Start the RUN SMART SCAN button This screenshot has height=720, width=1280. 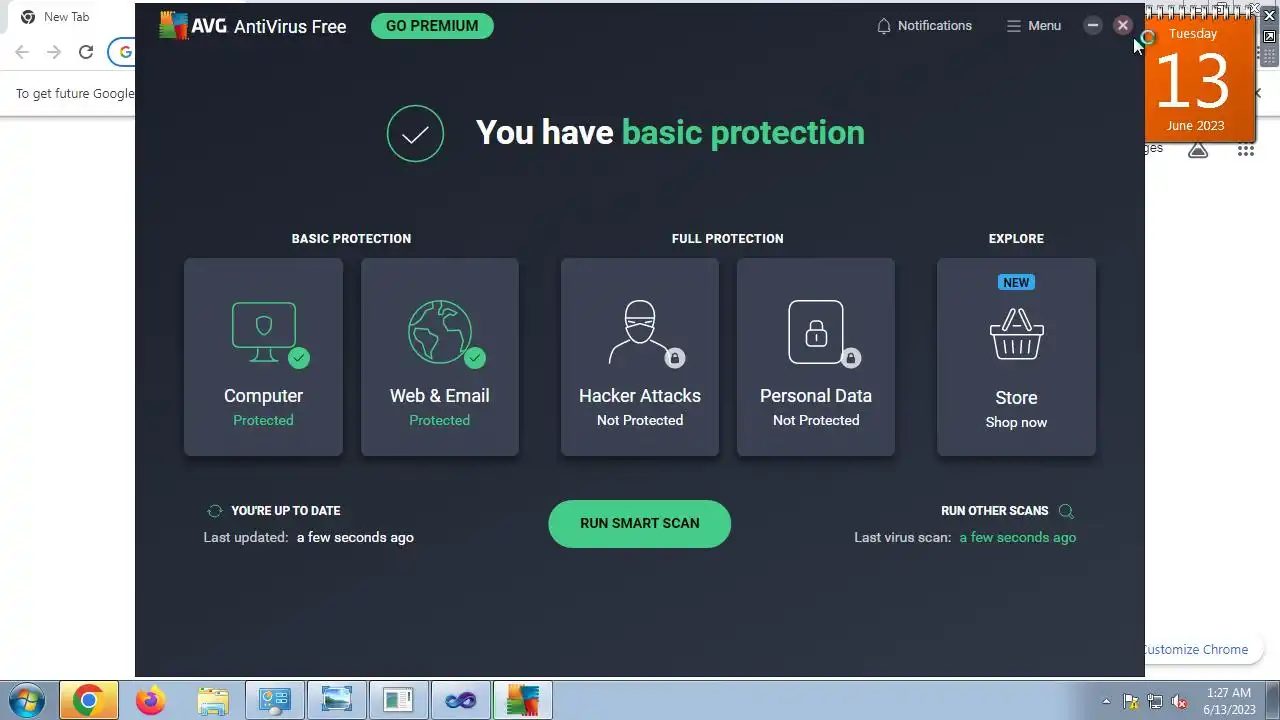[640, 524]
